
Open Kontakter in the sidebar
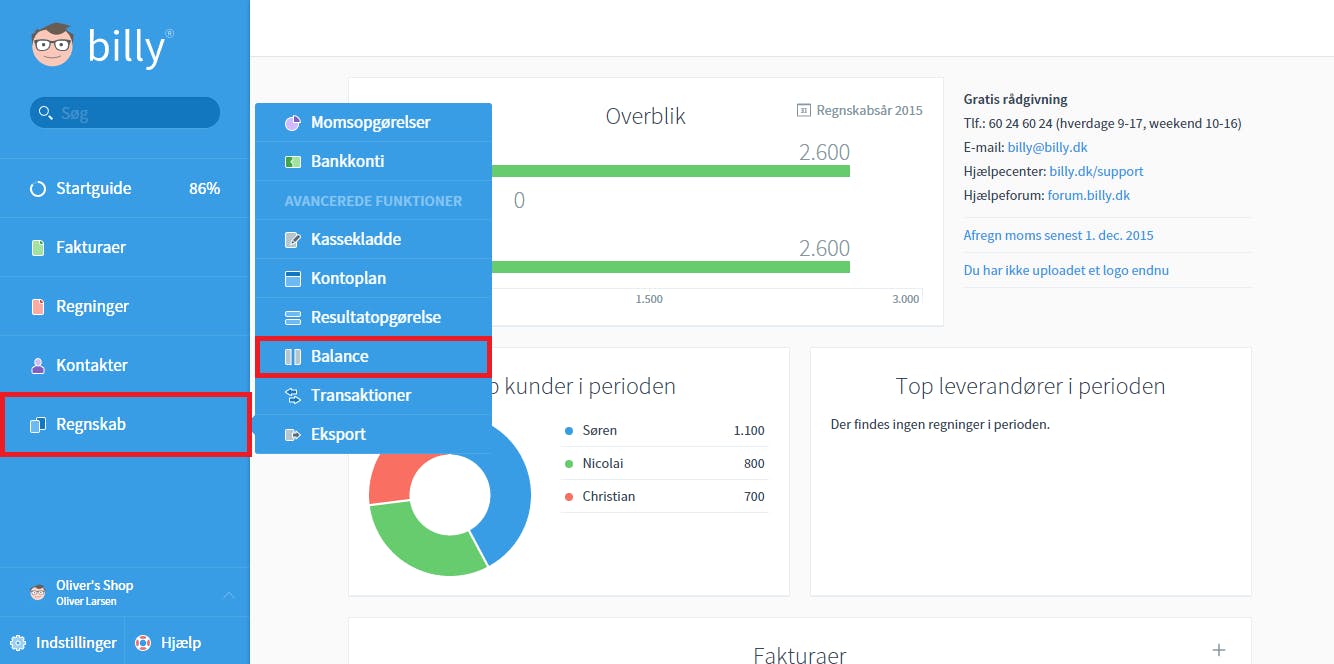tap(125, 366)
